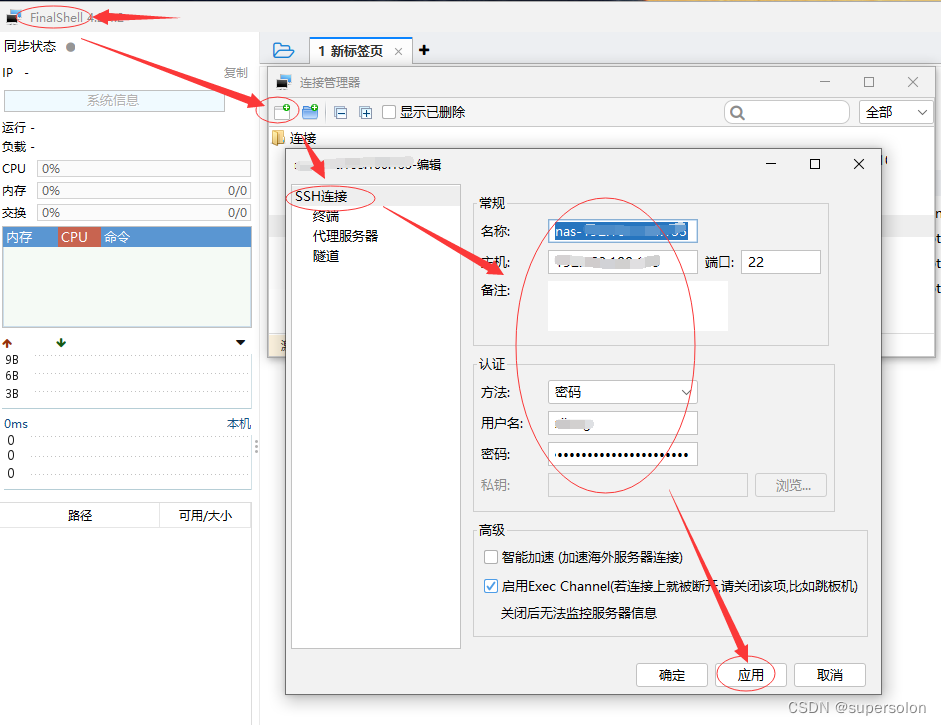
Task: Expand all connections with the plus icon
Action: pos(366,112)
